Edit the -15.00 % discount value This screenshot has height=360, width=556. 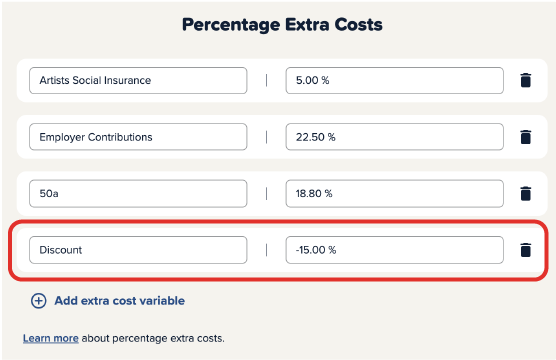(395, 250)
